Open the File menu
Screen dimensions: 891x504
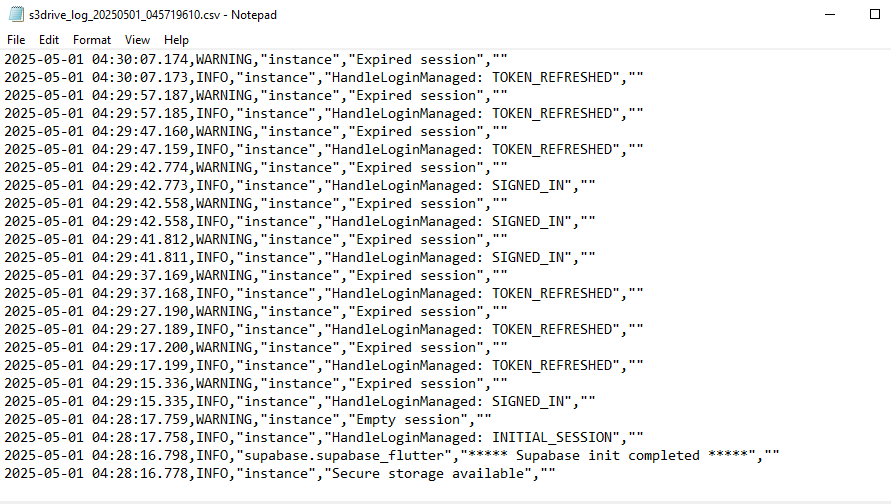16,40
